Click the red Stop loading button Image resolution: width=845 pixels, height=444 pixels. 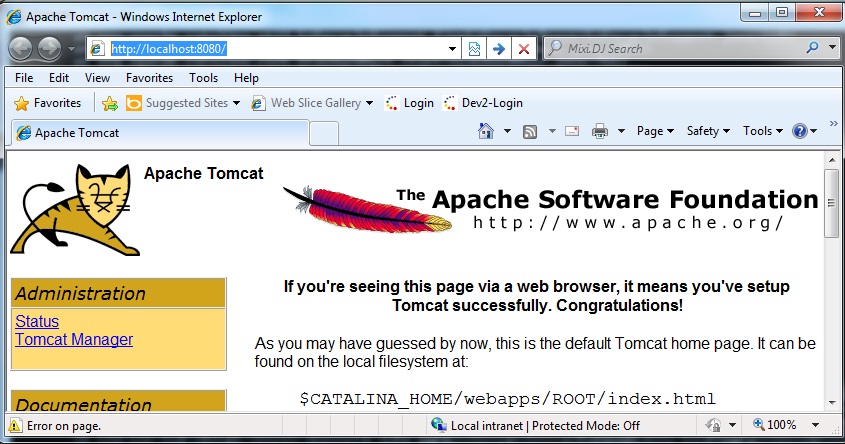click(x=523, y=49)
